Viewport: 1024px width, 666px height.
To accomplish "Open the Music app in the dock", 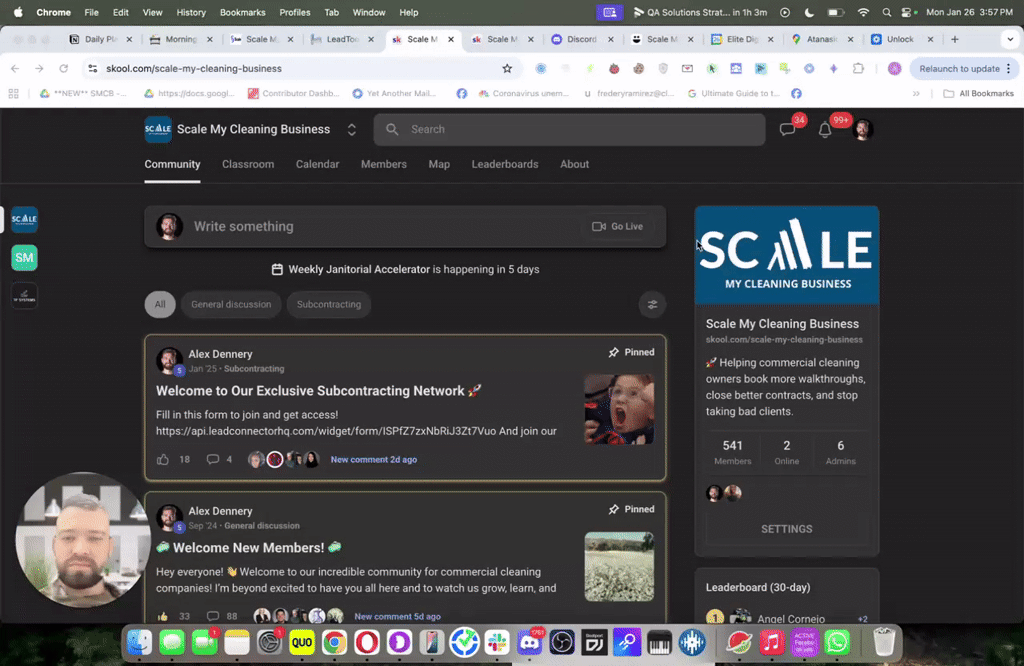I will (772, 642).
